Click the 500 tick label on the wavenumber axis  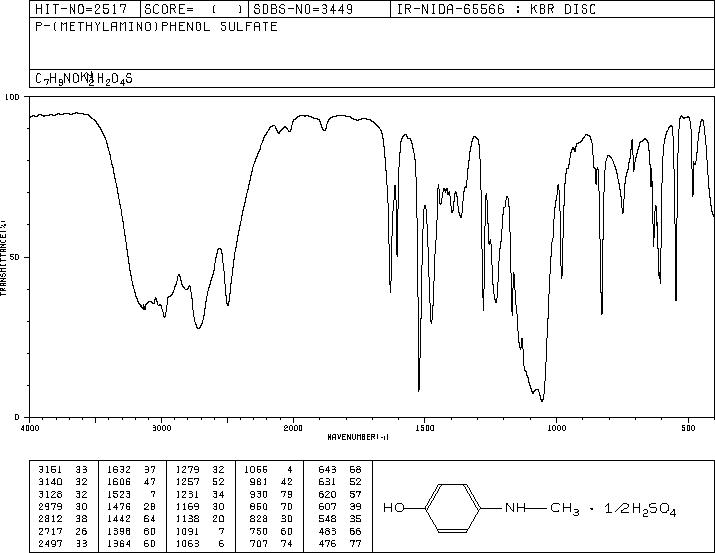(x=688, y=428)
